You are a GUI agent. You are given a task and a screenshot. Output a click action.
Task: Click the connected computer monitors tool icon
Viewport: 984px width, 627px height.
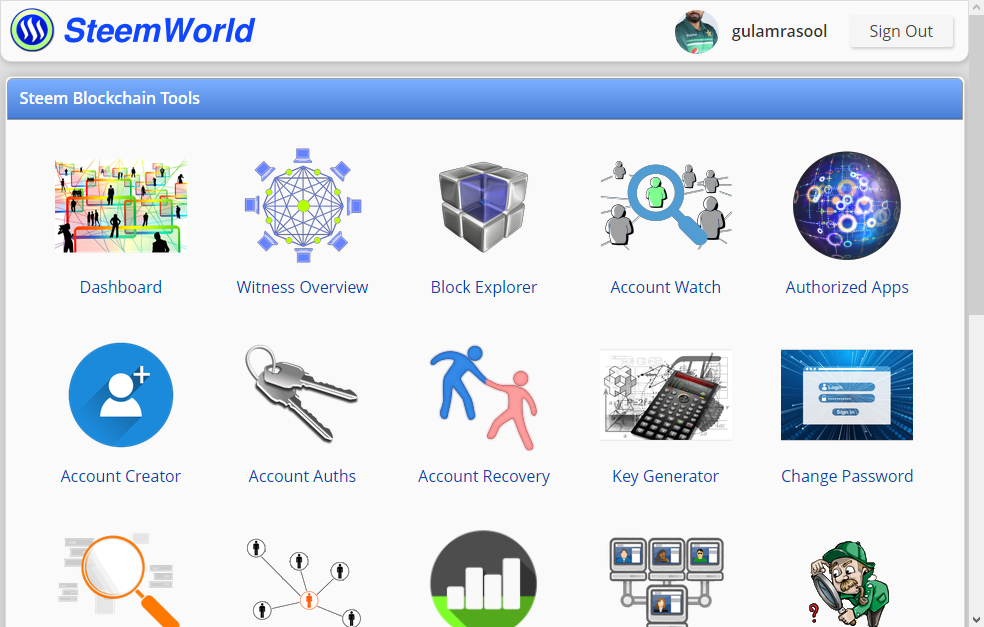point(666,582)
